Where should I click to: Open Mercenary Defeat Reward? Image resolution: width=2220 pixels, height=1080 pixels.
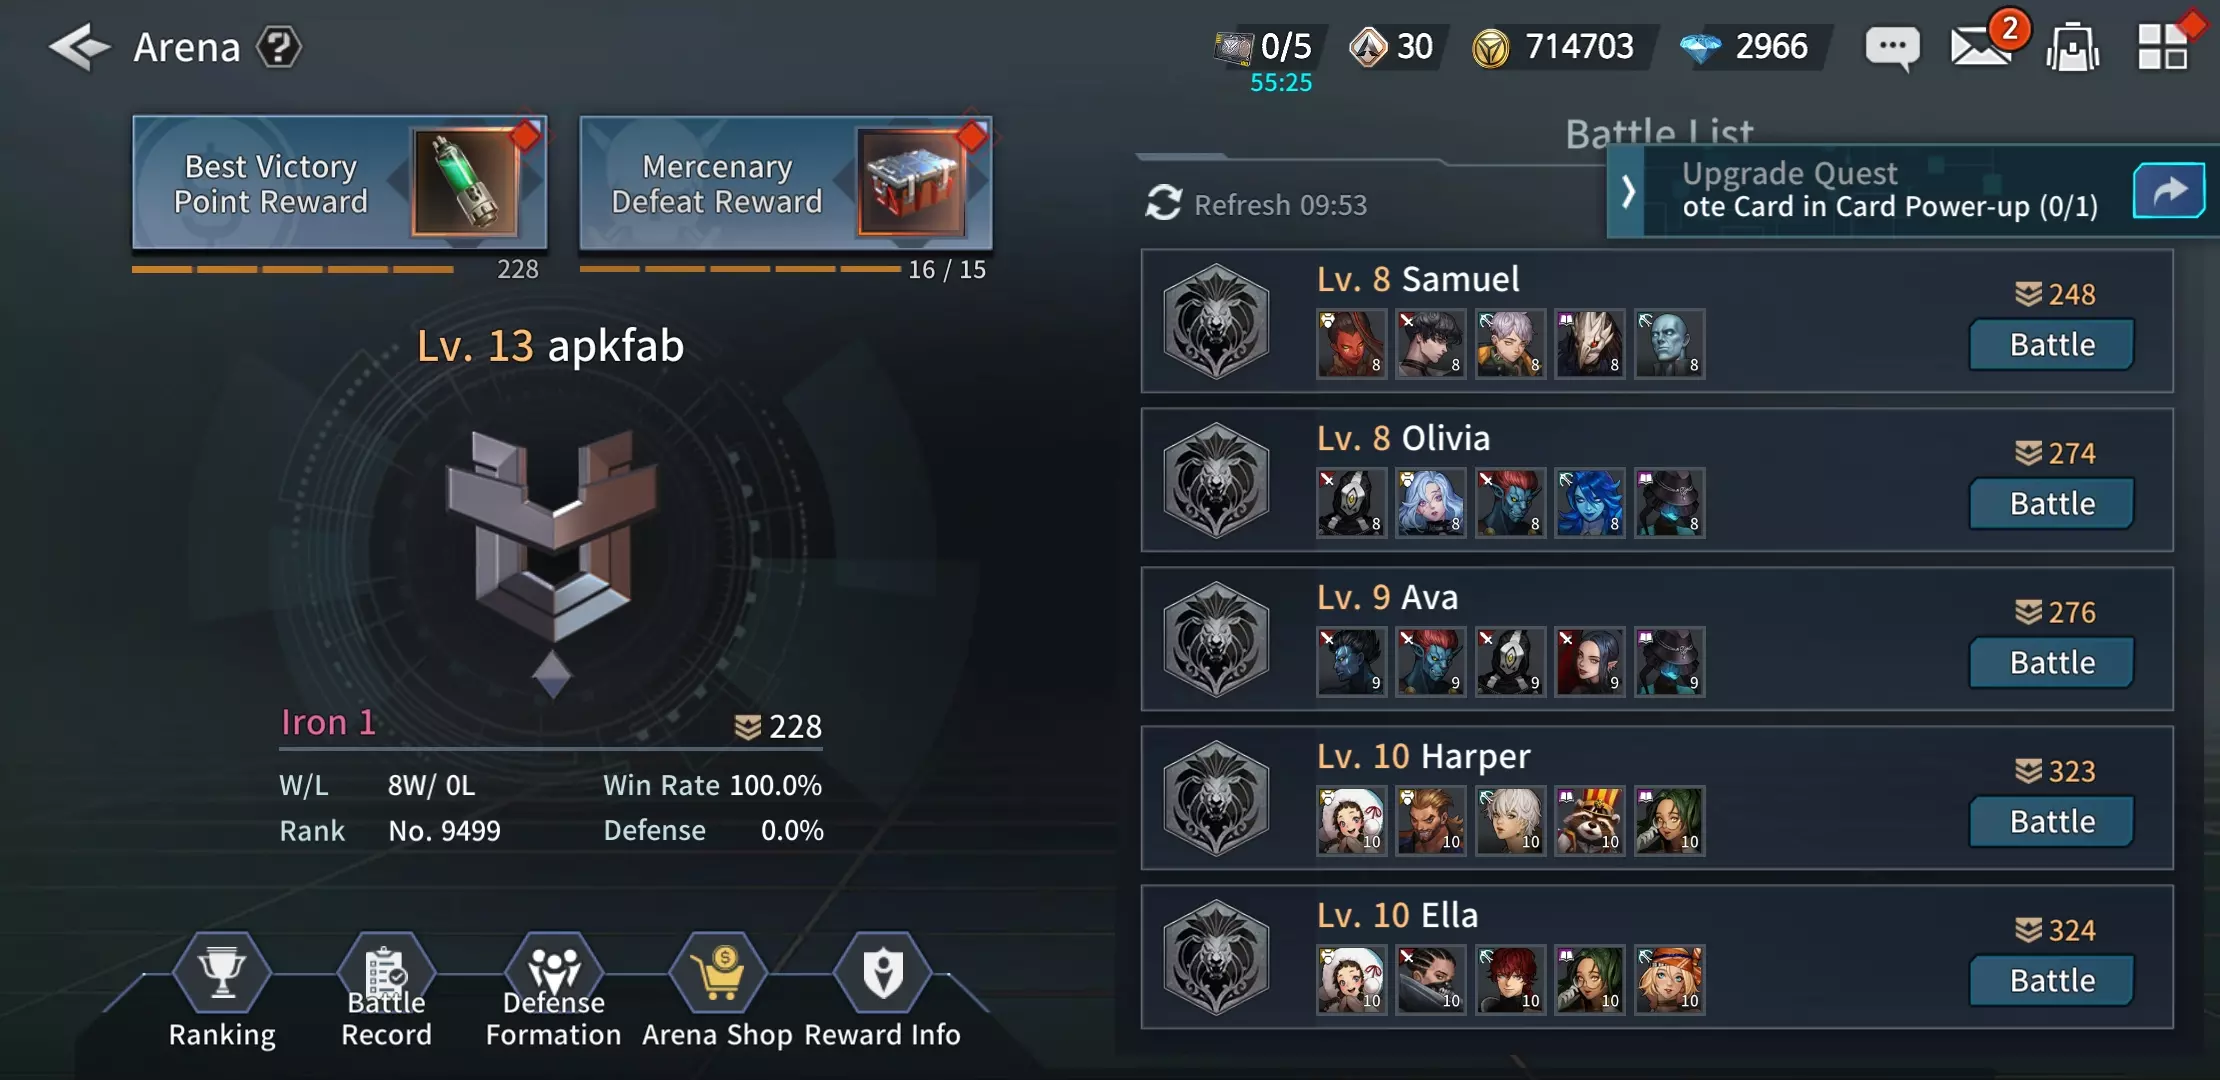pos(786,182)
